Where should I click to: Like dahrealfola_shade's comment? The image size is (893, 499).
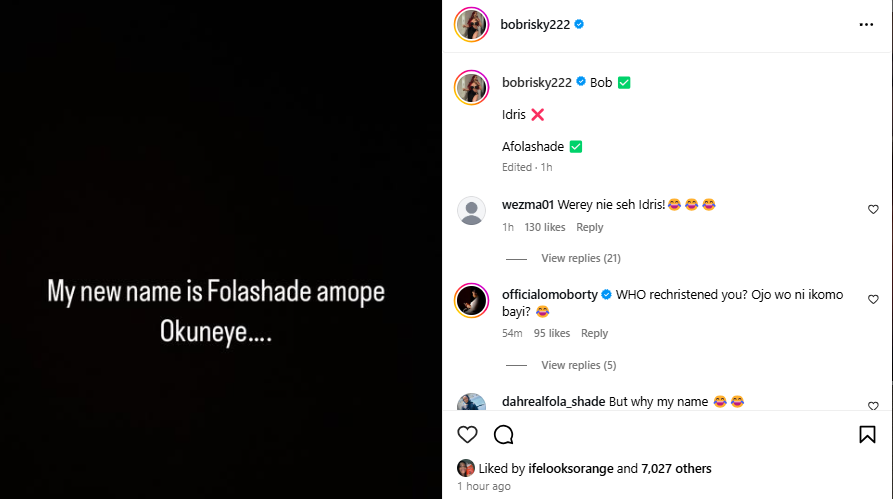tap(873, 406)
